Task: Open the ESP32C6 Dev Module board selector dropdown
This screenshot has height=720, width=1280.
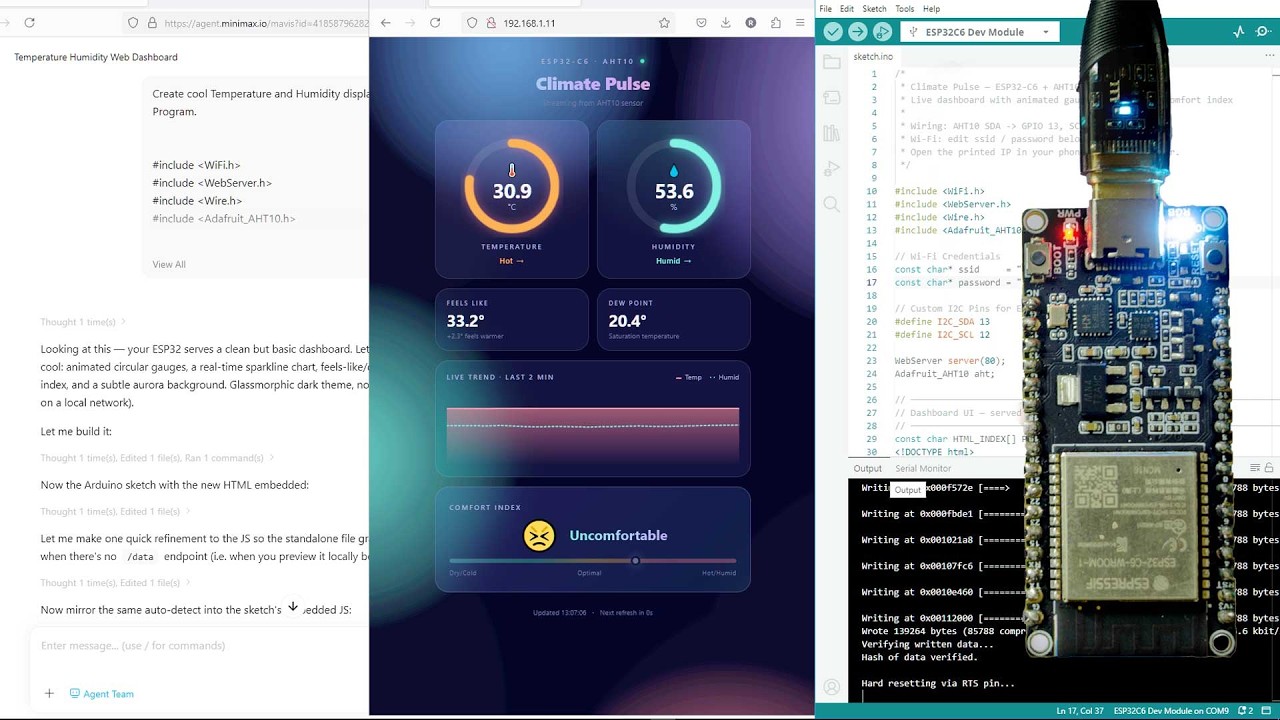Action: click(x=978, y=32)
